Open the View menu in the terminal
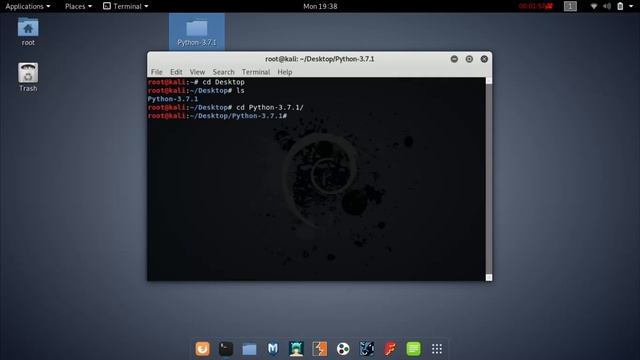This screenshot has width=640, height=360. click(x=197, y=72)
